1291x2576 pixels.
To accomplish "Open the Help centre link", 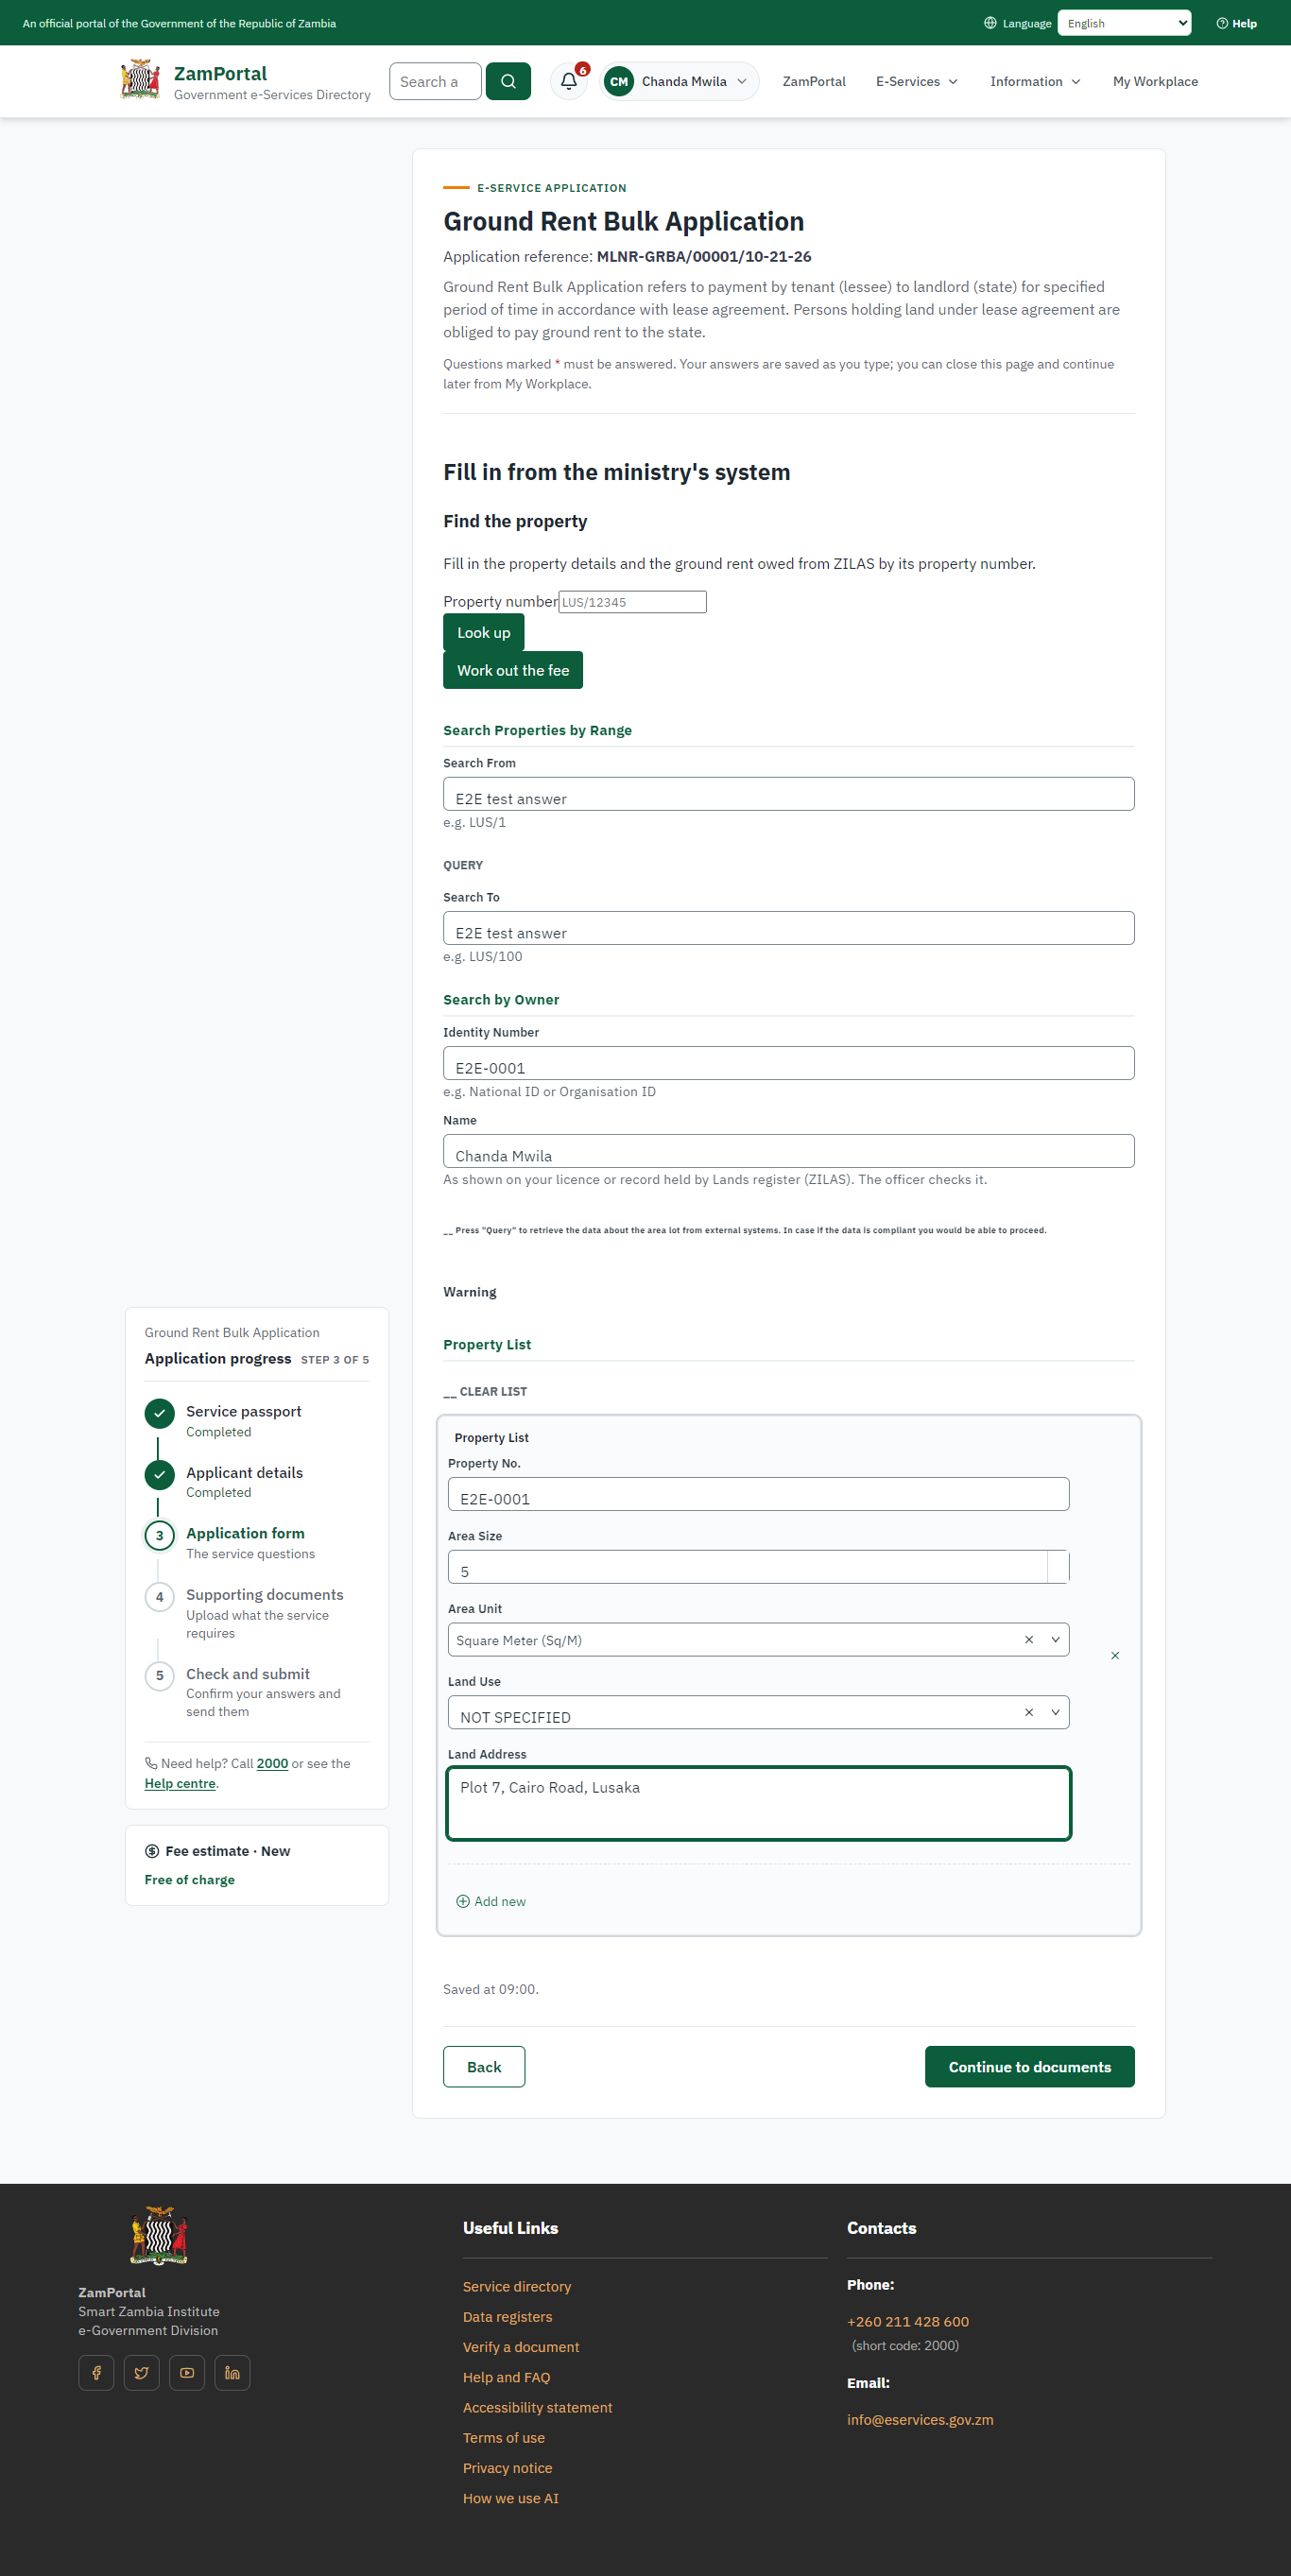I will [180, 1783].
